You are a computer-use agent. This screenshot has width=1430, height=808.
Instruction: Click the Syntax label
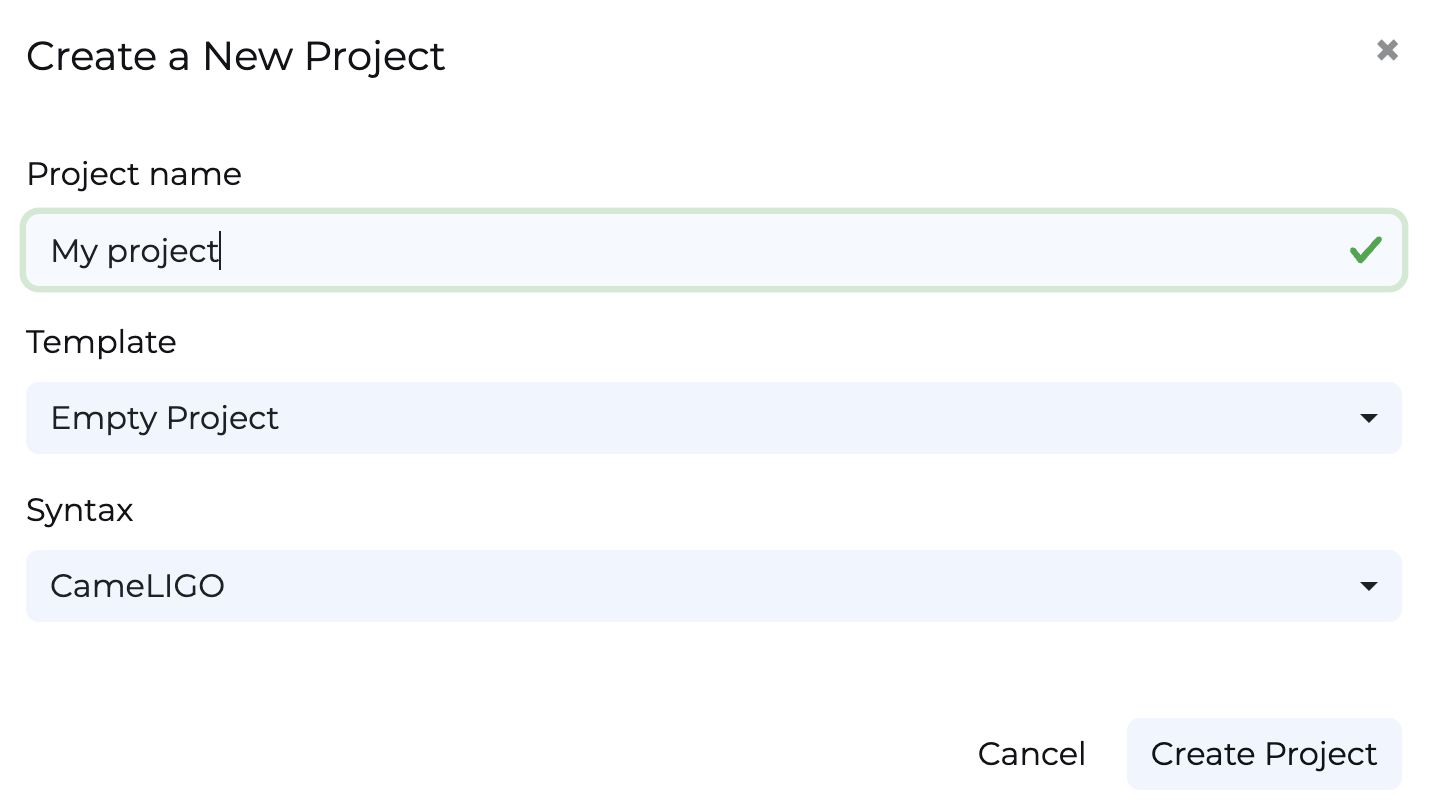[80, 510]
